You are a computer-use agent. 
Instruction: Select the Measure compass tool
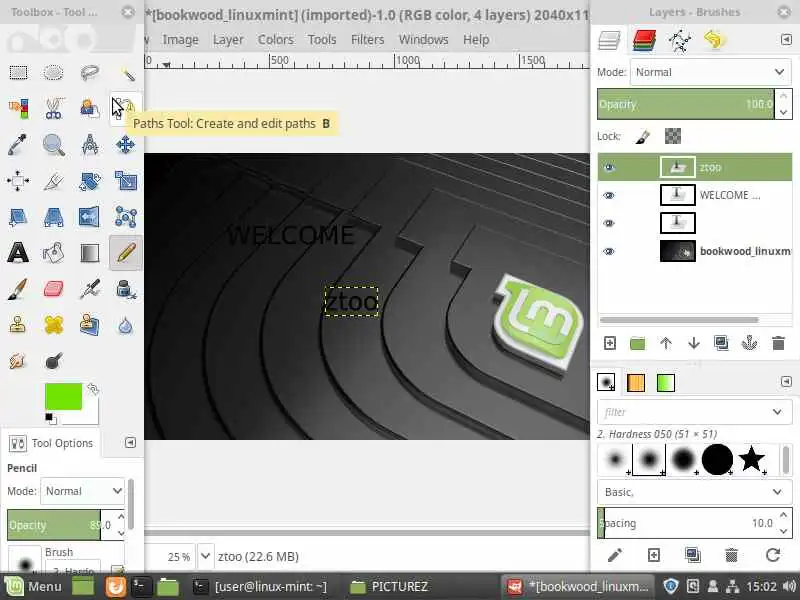point(90,145)
